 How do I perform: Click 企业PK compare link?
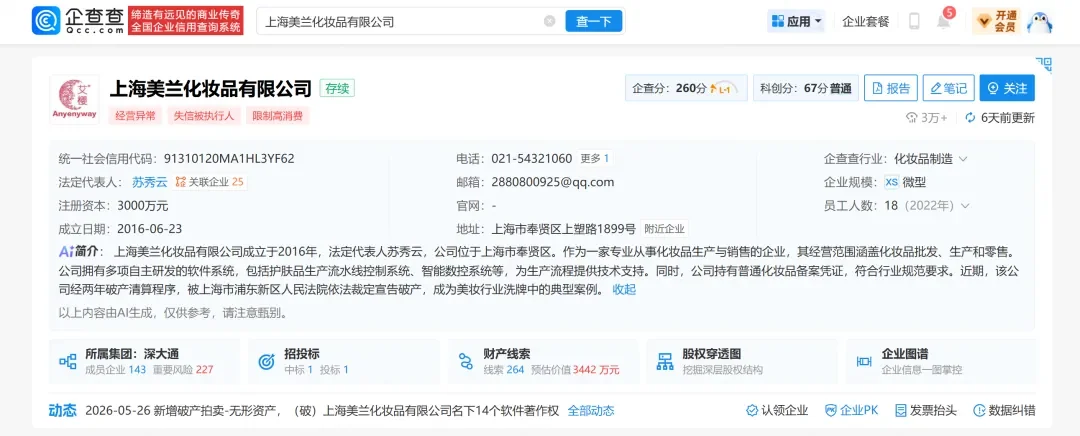click(851, 411)
